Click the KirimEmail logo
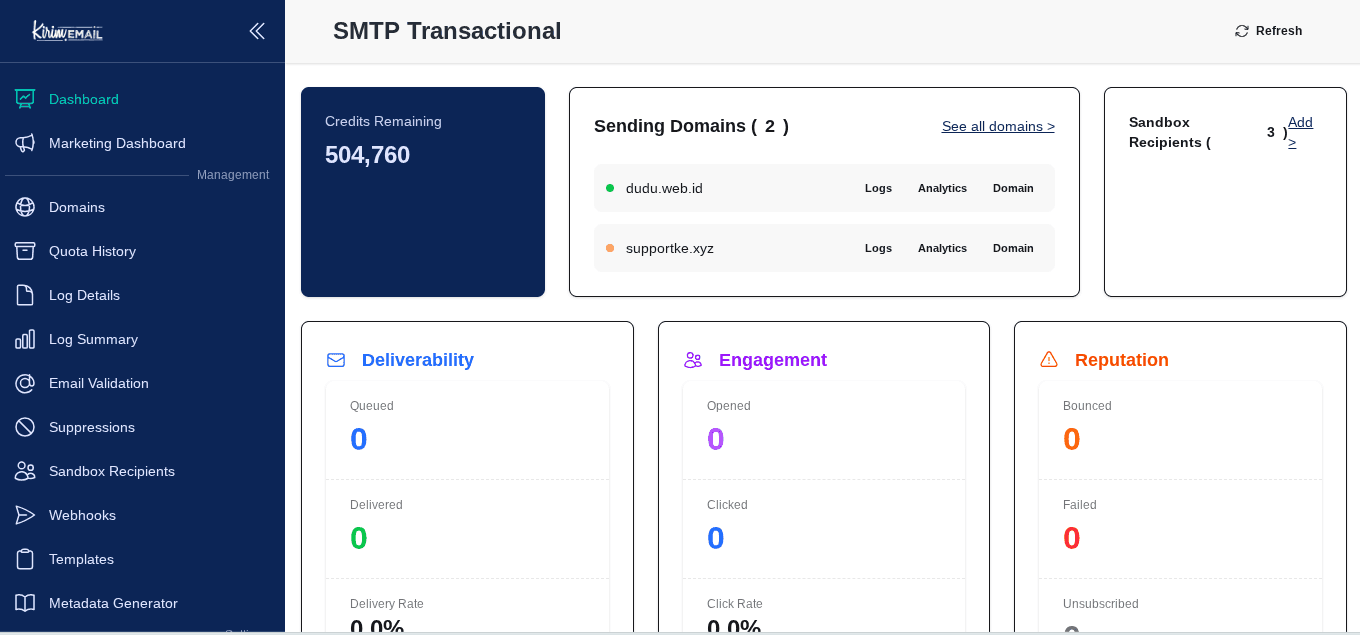The height and width of the screenshot is (635, 1360). tap(67, 31)
